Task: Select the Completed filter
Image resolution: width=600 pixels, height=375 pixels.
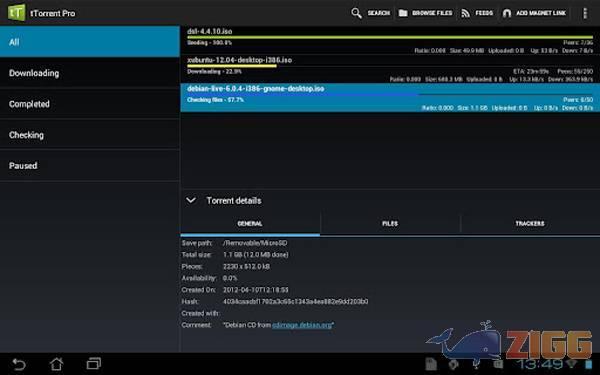Action: pyautogui.click(x=90, y=104)
